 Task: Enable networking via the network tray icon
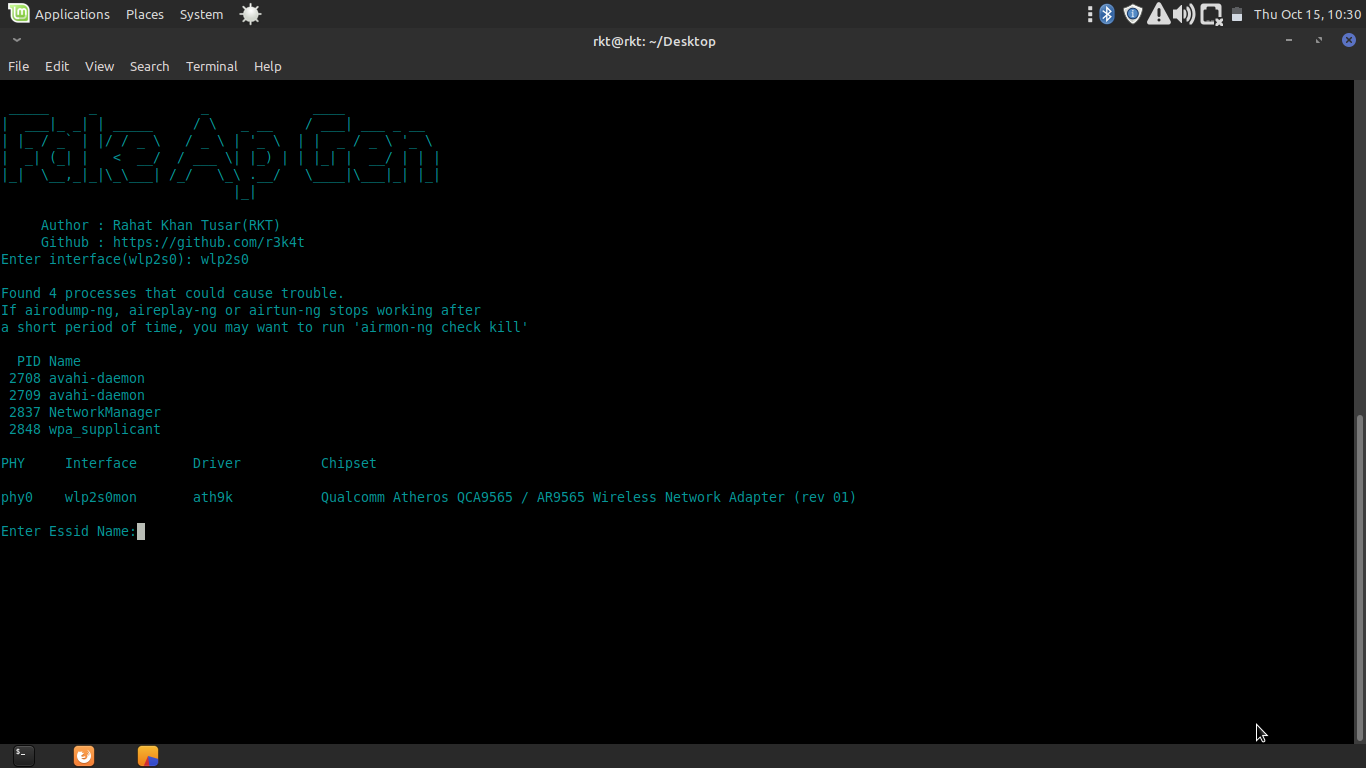click(x=1210, y=14)
